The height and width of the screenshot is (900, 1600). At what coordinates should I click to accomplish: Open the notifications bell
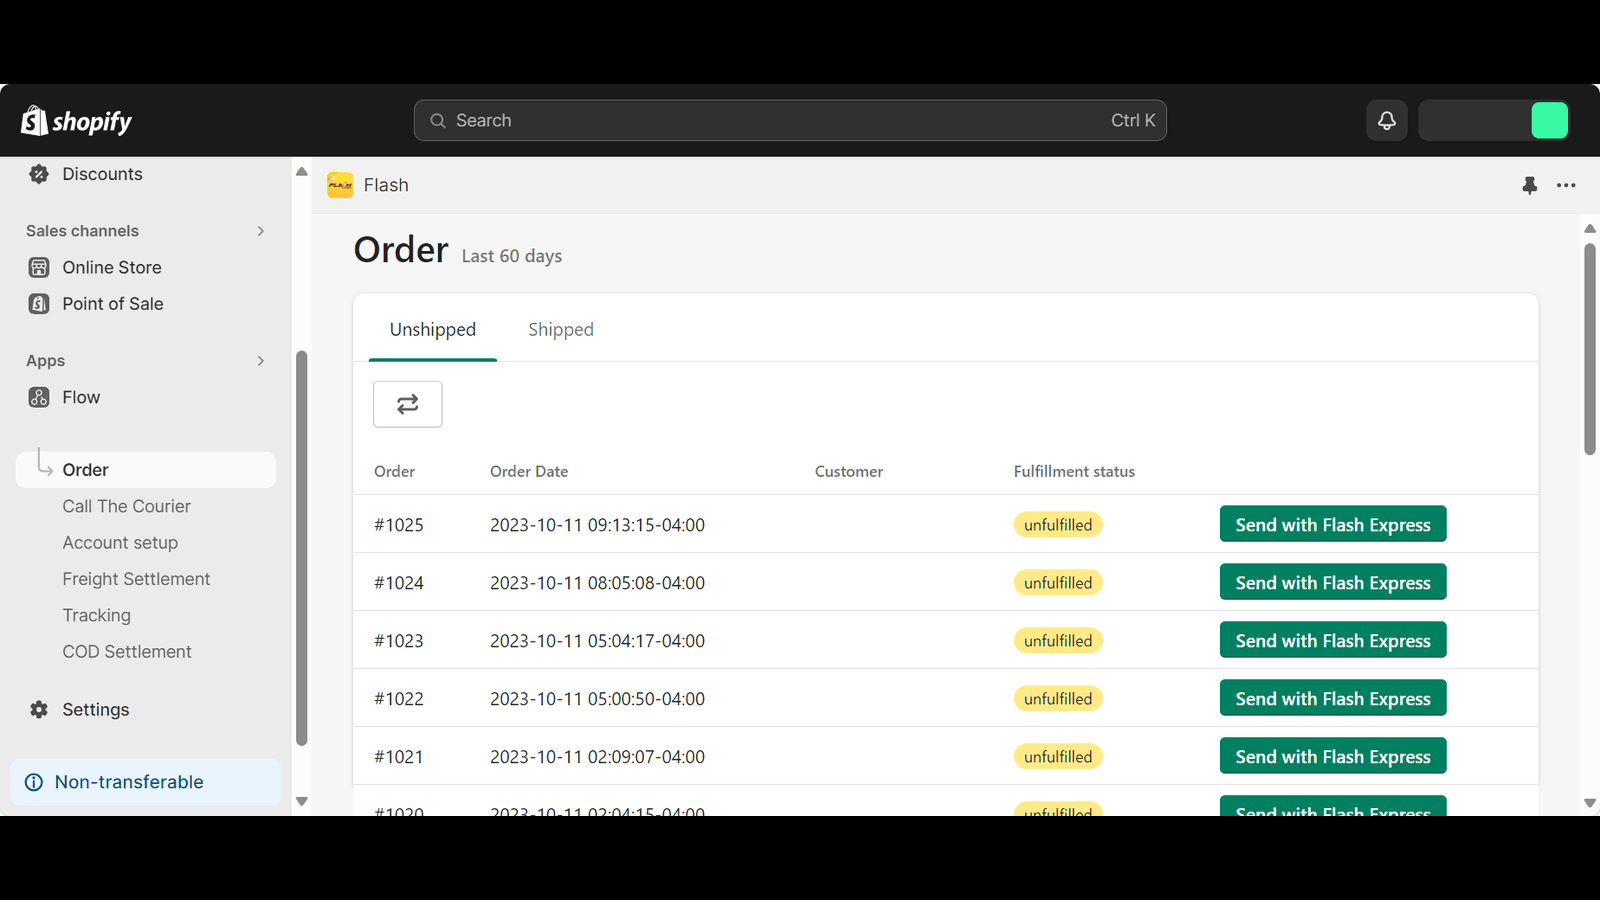1387,120
